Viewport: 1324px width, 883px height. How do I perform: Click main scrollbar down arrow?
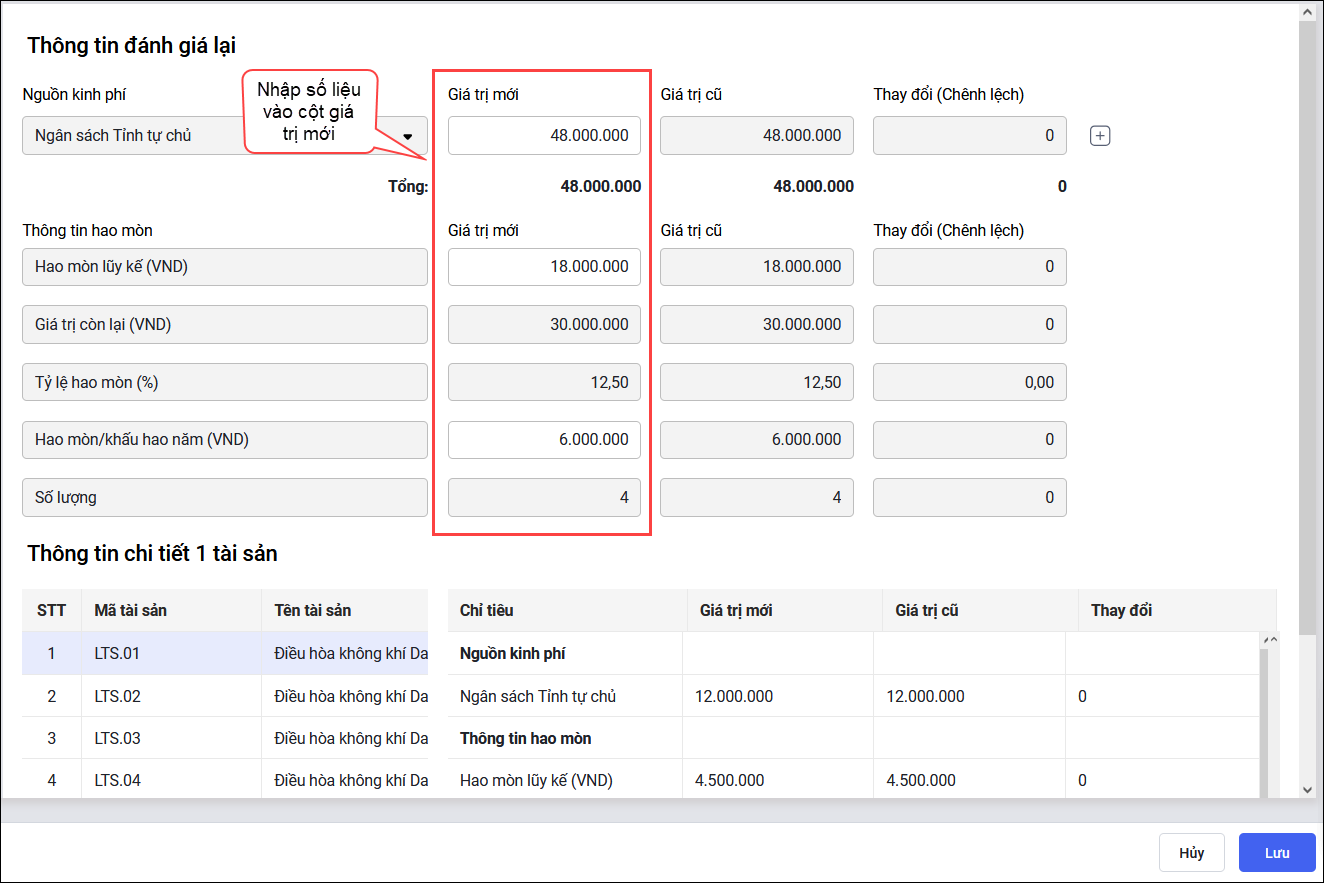coord(1307,789)
